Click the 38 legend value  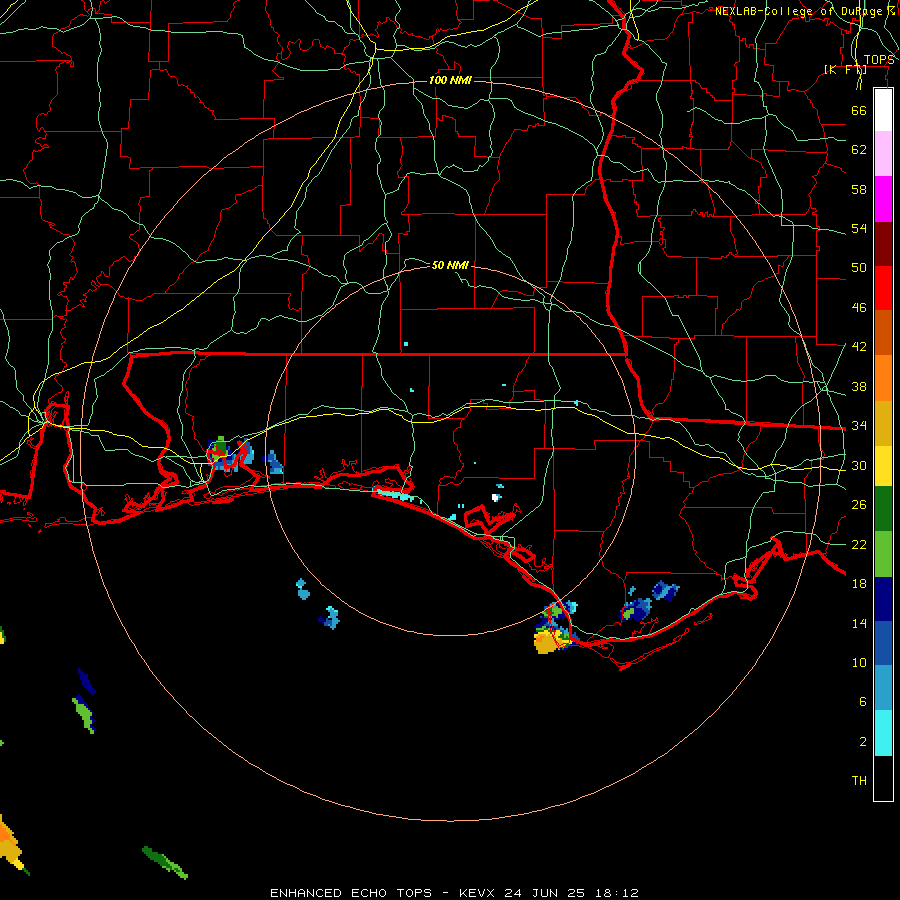tap(859, 387)
